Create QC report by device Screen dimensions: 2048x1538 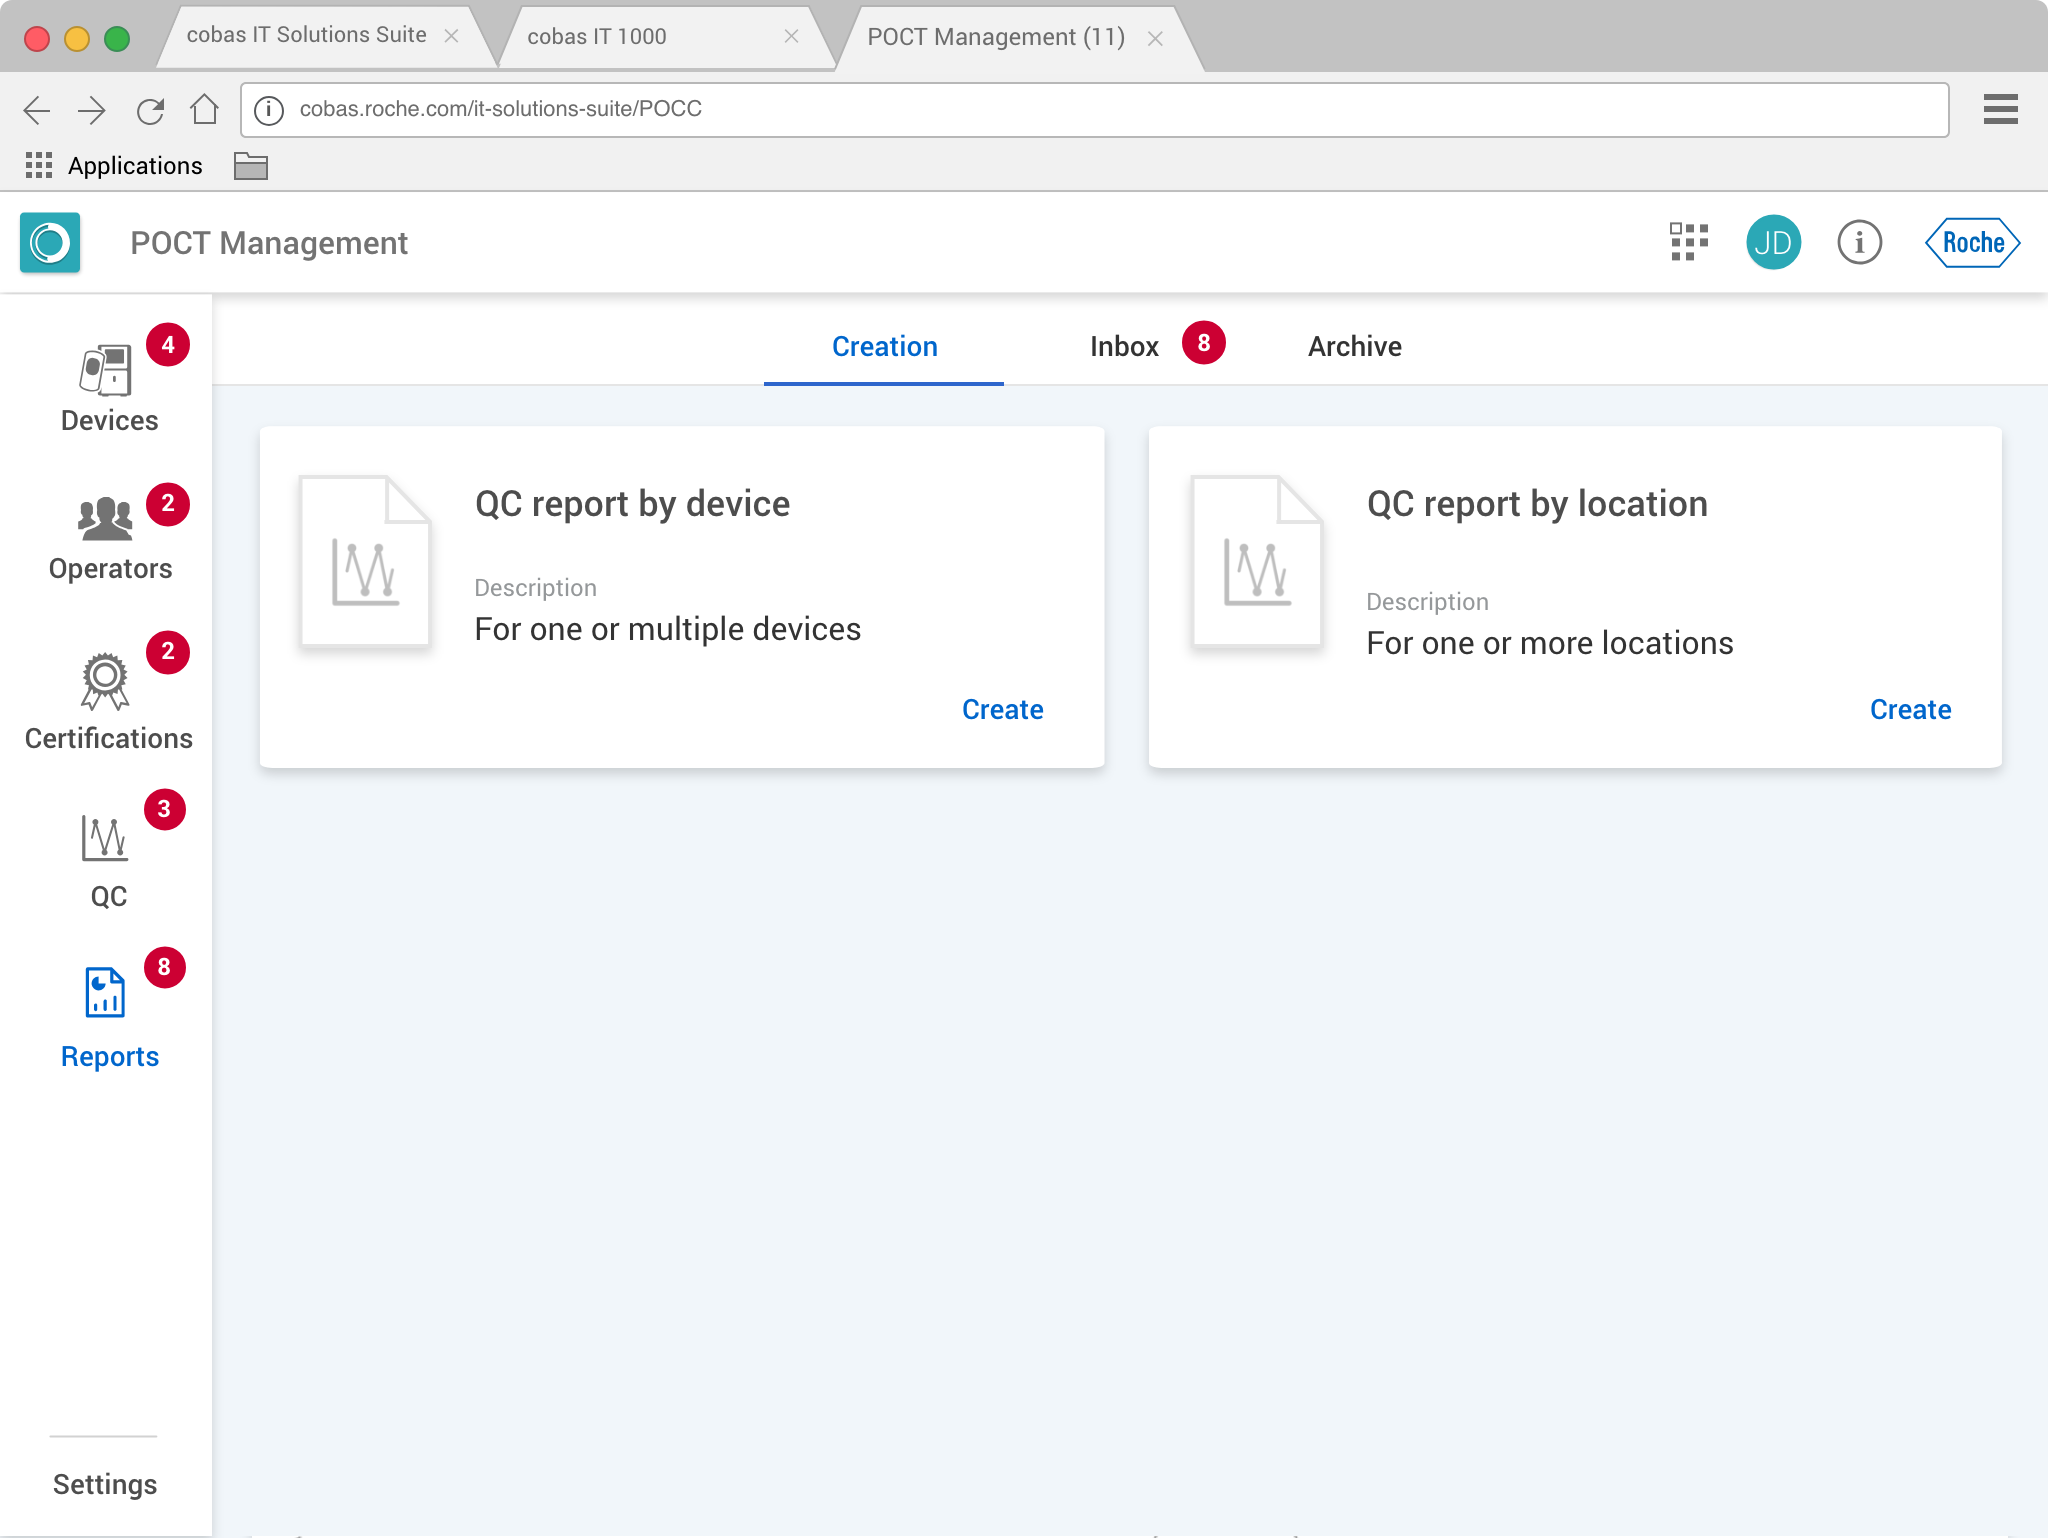tap(1002, 710)
